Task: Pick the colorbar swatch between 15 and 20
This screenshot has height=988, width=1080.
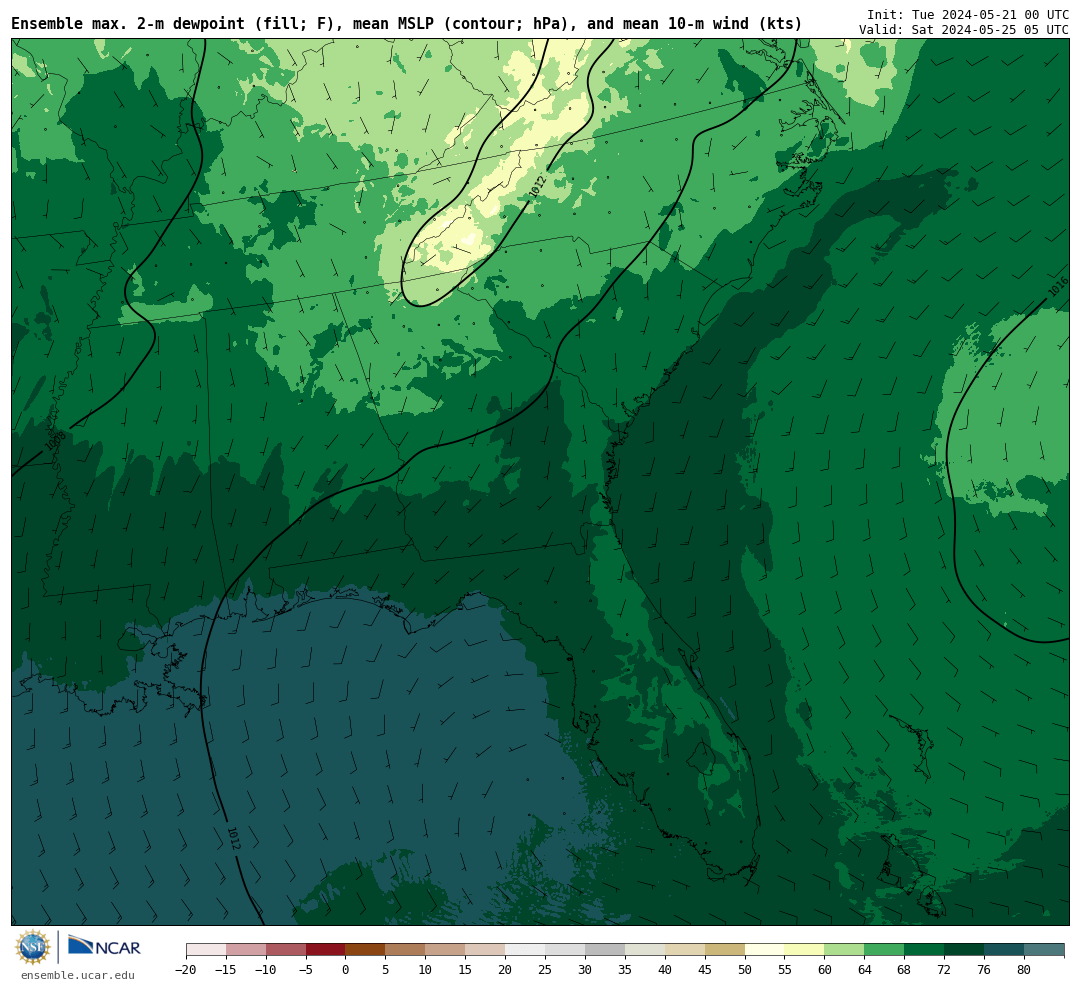Action: (486, 950)
